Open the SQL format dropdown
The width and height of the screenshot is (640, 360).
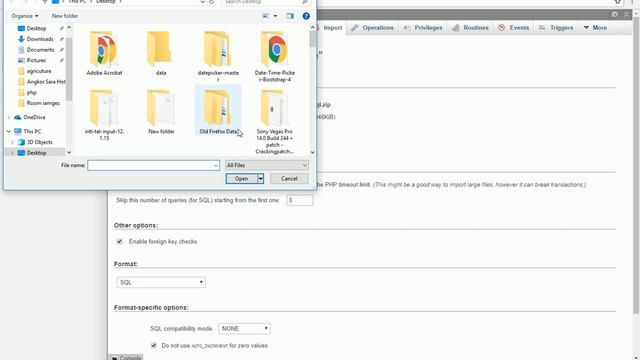pos(161,282)
